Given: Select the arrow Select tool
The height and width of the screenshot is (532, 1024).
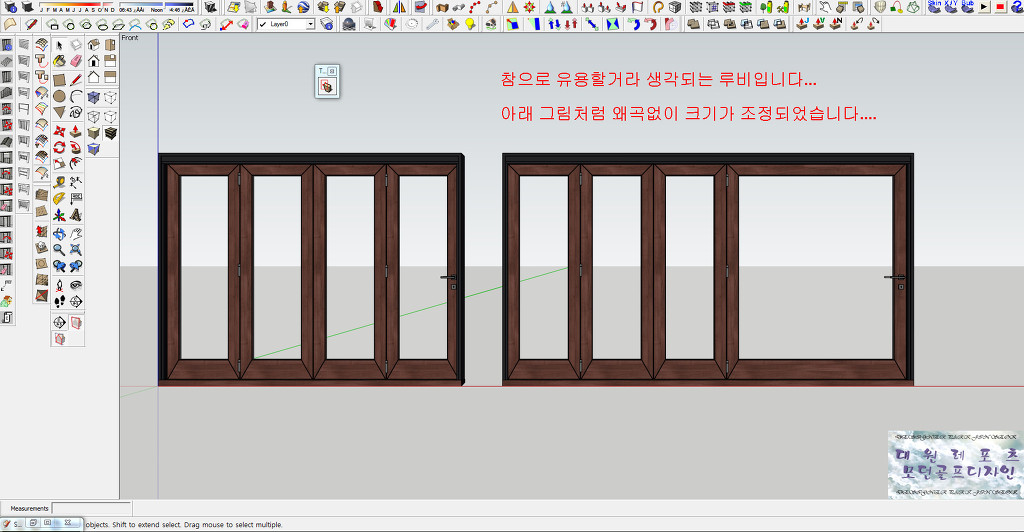Looking at the screenshot, I should click(59, 45).
